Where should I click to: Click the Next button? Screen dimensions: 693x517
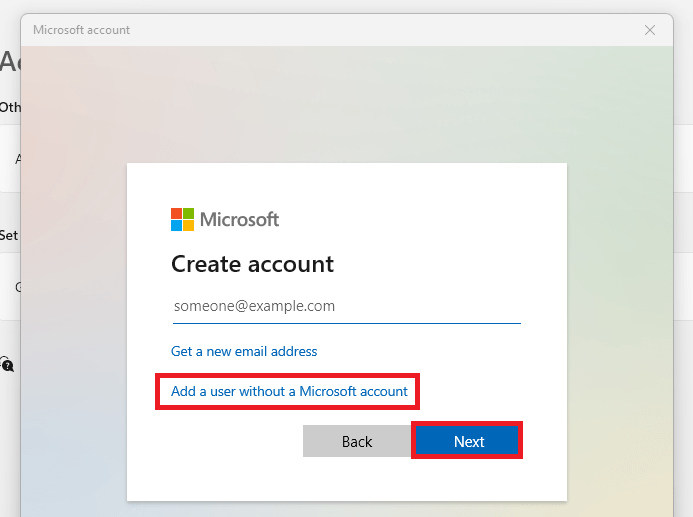tap(467, 441)
